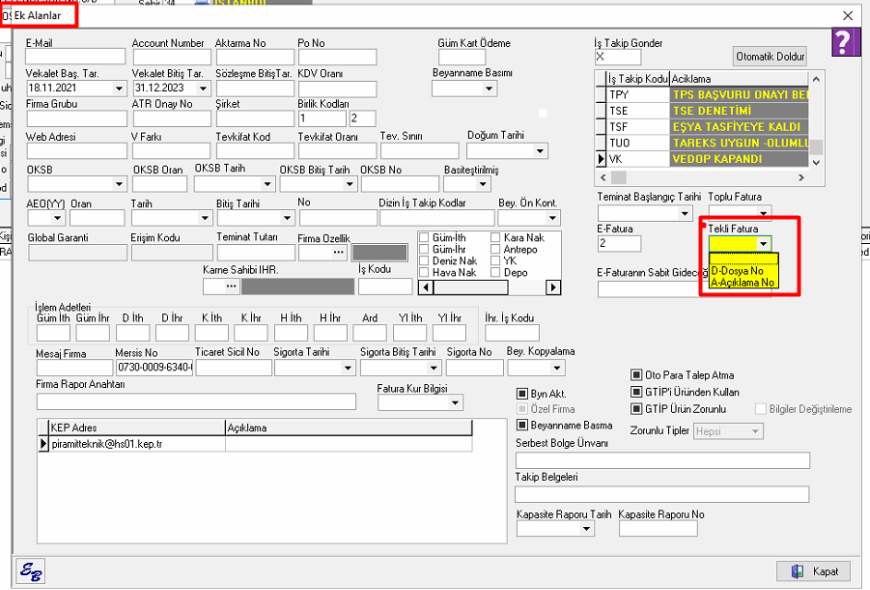870x590 pixels.
Task: Focus the Account Number field
Action: (172, 57)
